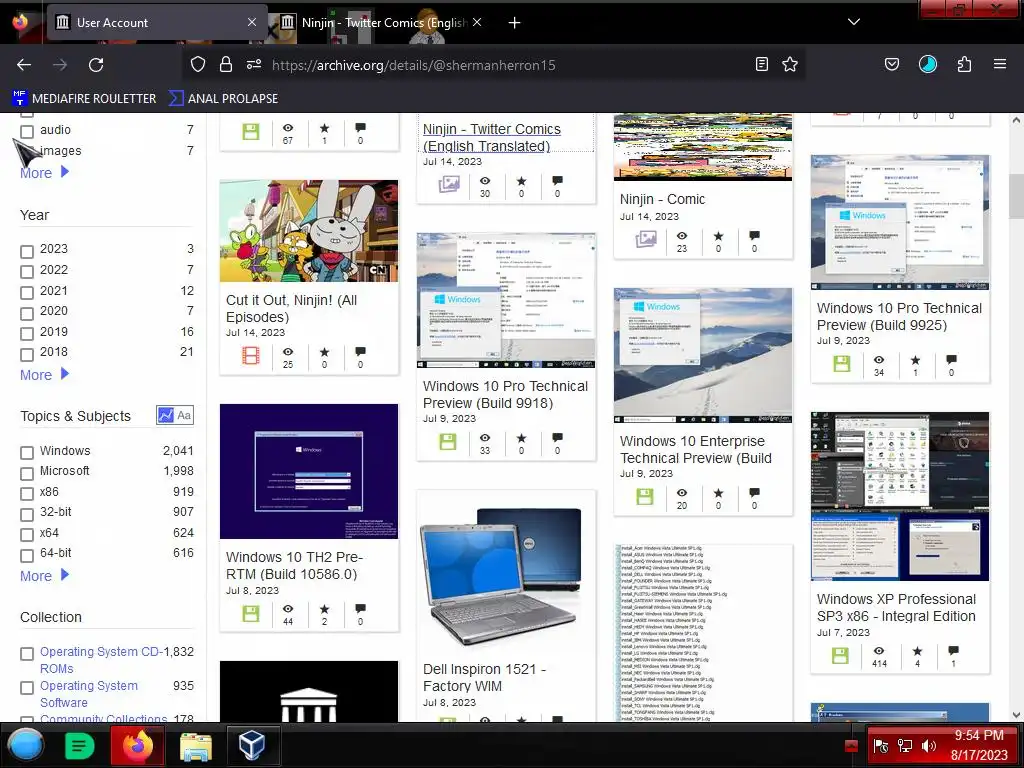Open the Ninjin - Comic item title
This screenshot has height=768, width=1024.
(x=662, y=199)
